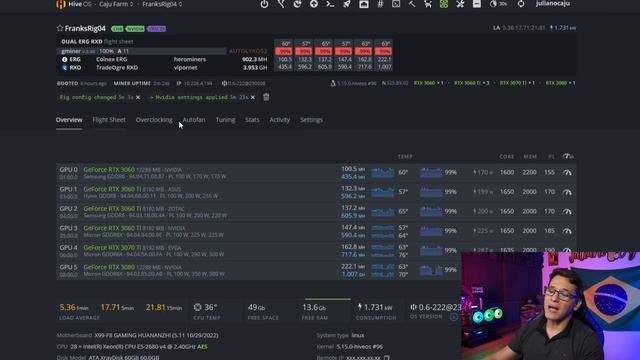Open the run command prompt icon
Screen dimensions: 640x360
coord(330,4)
